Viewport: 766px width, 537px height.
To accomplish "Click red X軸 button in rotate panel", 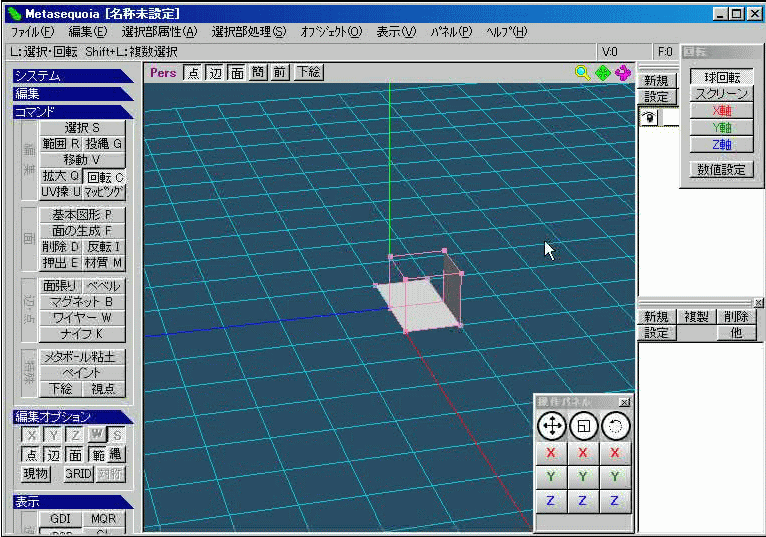I will click(722, 111).
